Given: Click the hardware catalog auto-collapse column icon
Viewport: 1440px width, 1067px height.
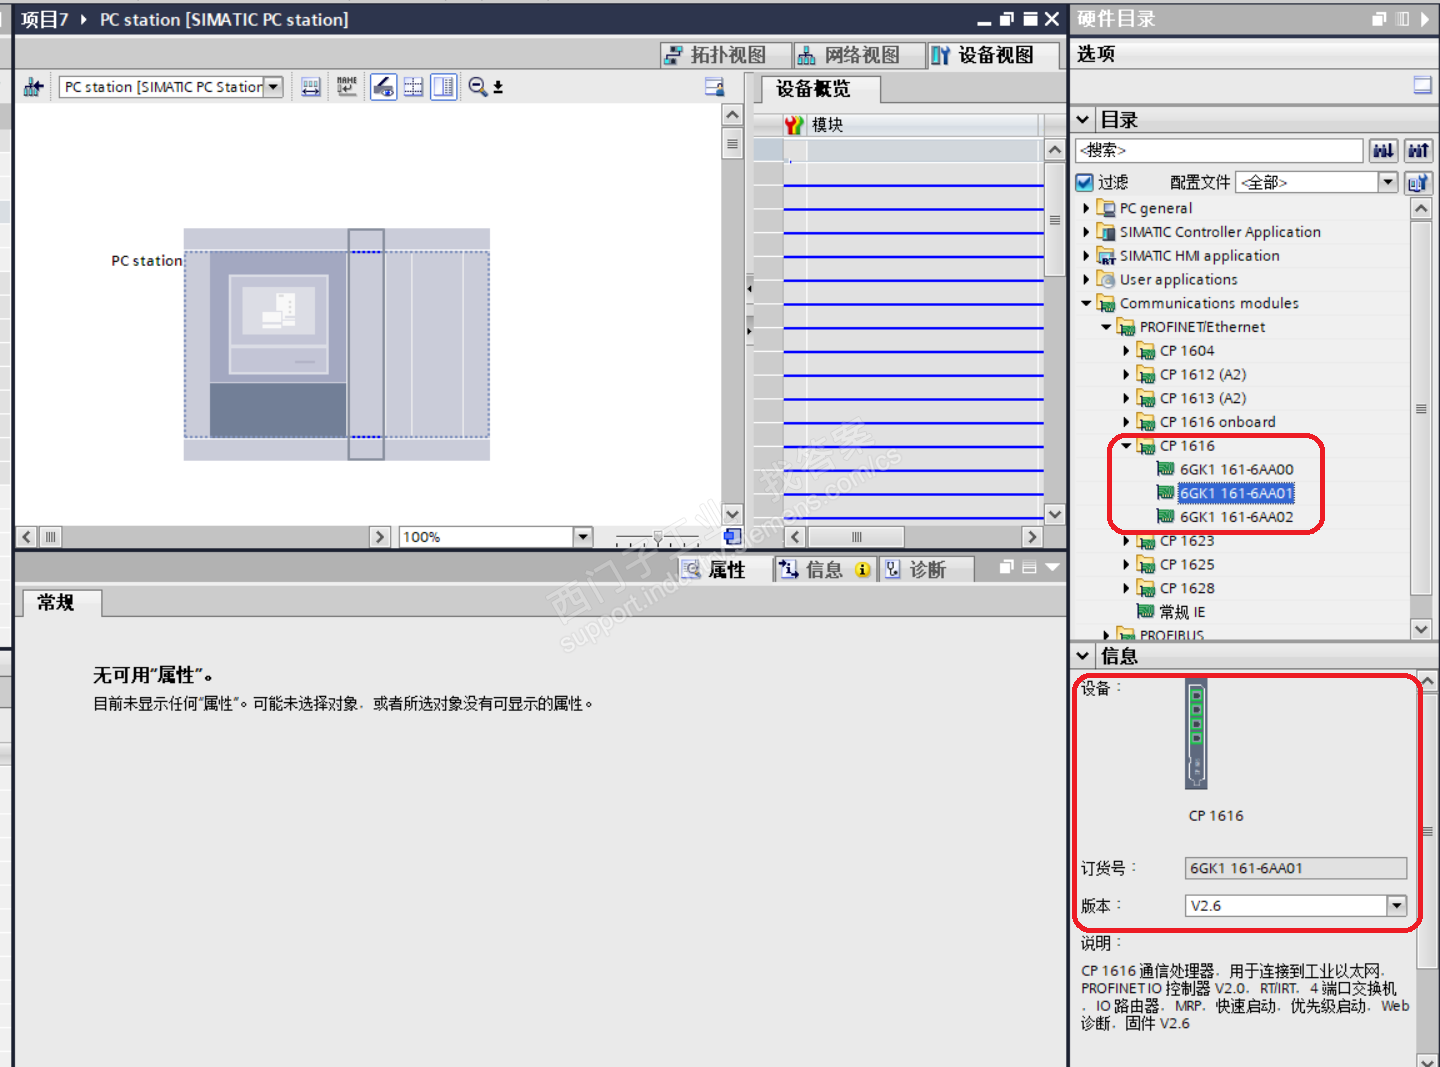Looking at the screenshot, I should [x=1402, y=19].
